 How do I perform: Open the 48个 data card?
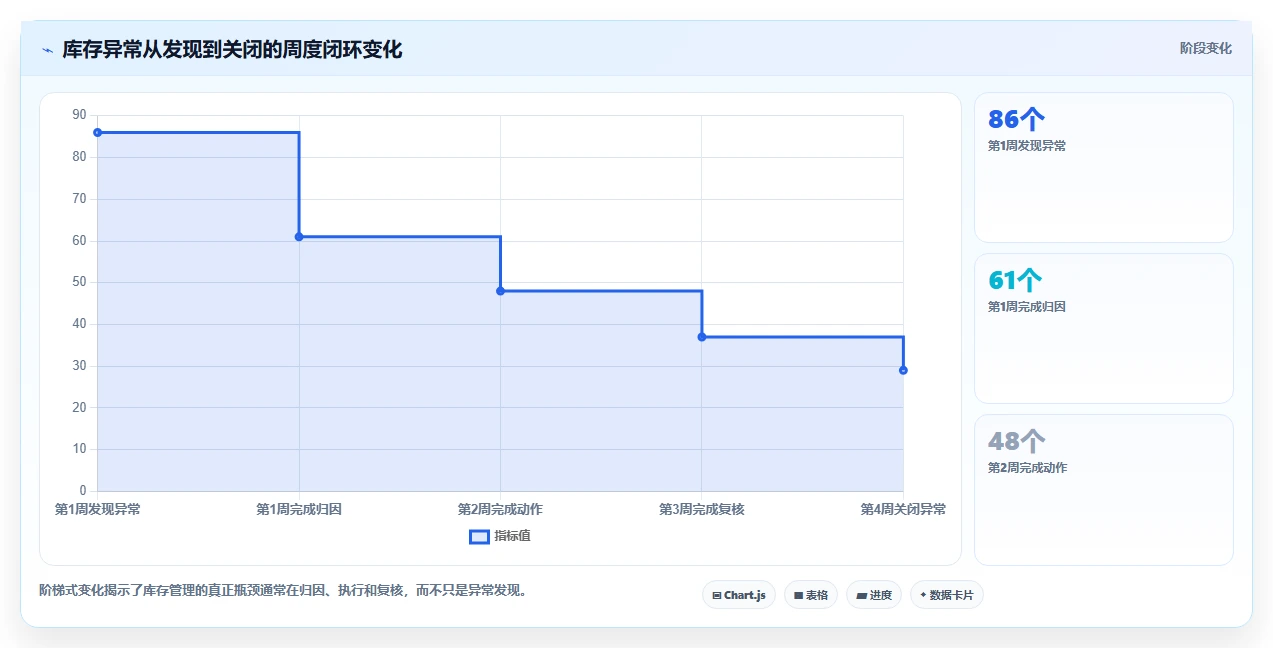pyautogui.click(x=1104, y=490)
